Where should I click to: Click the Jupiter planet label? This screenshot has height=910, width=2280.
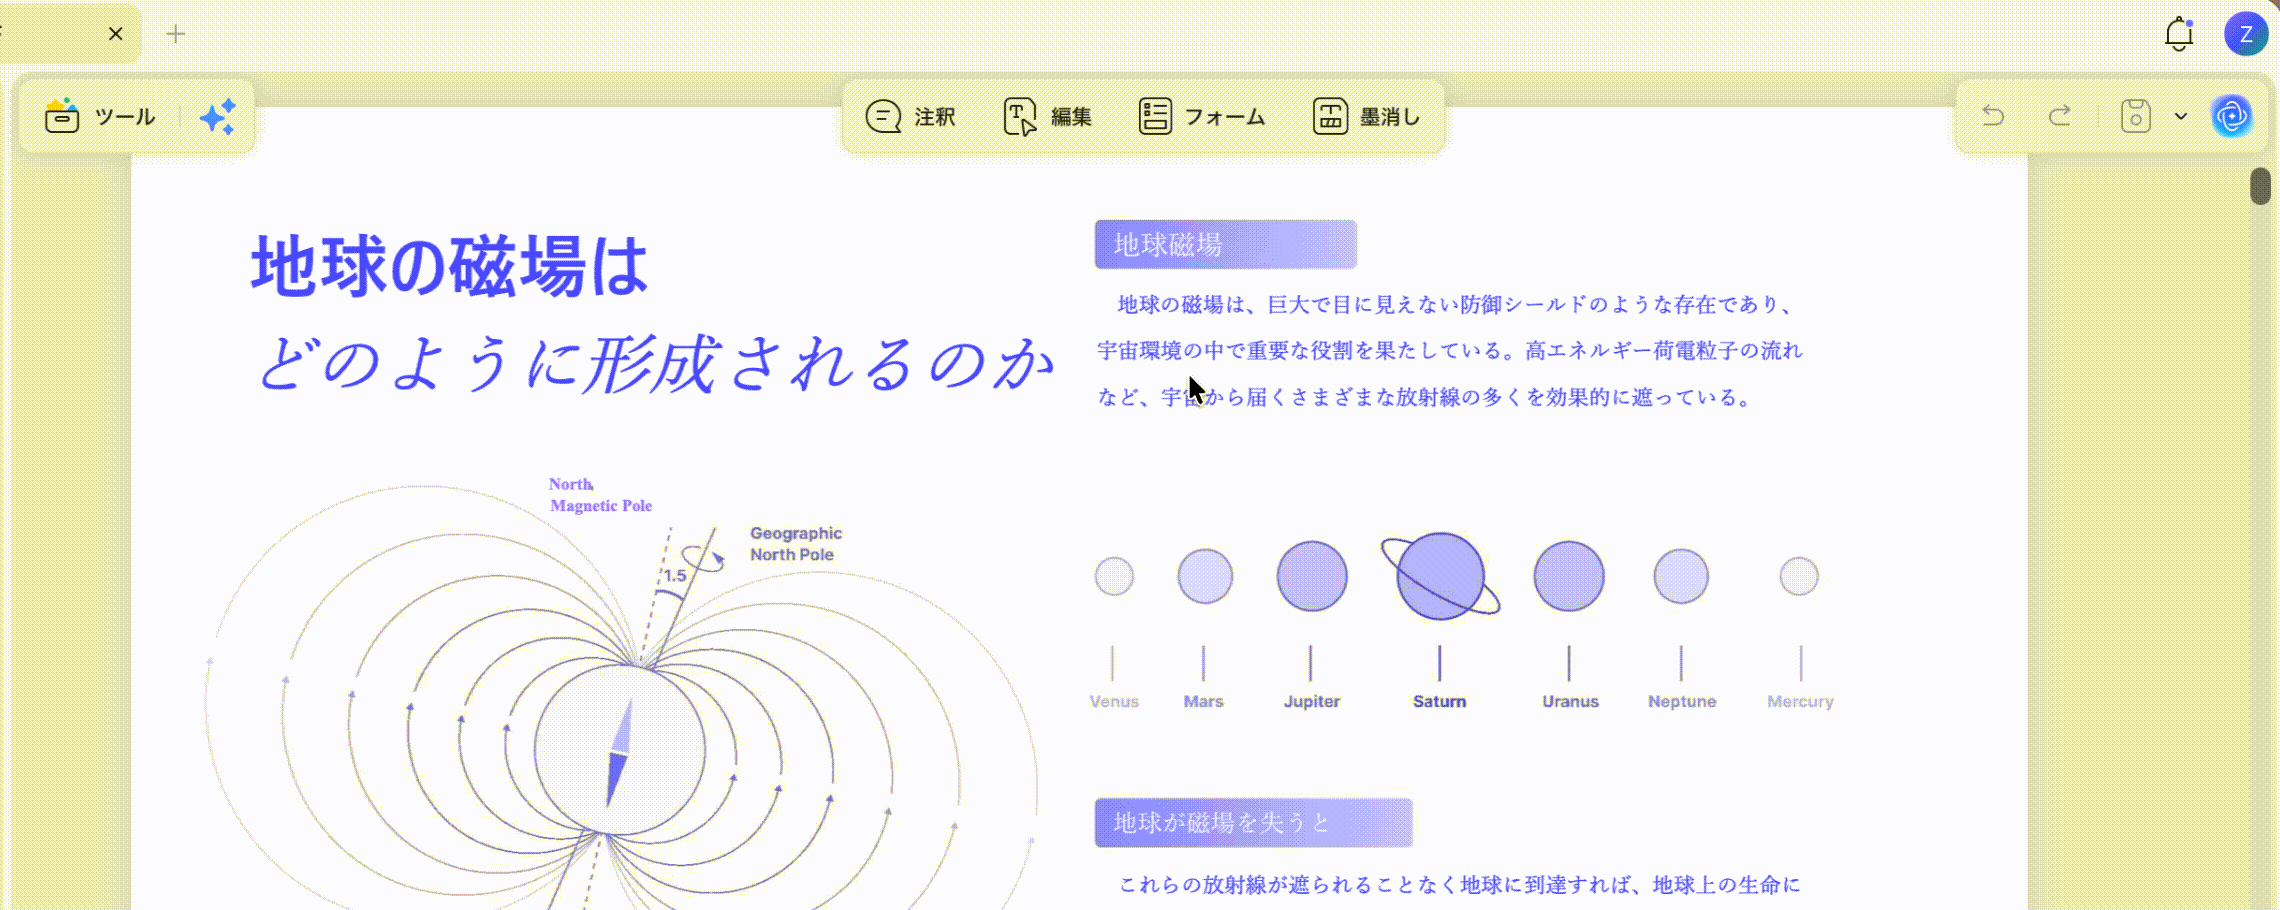point(1311,701)
